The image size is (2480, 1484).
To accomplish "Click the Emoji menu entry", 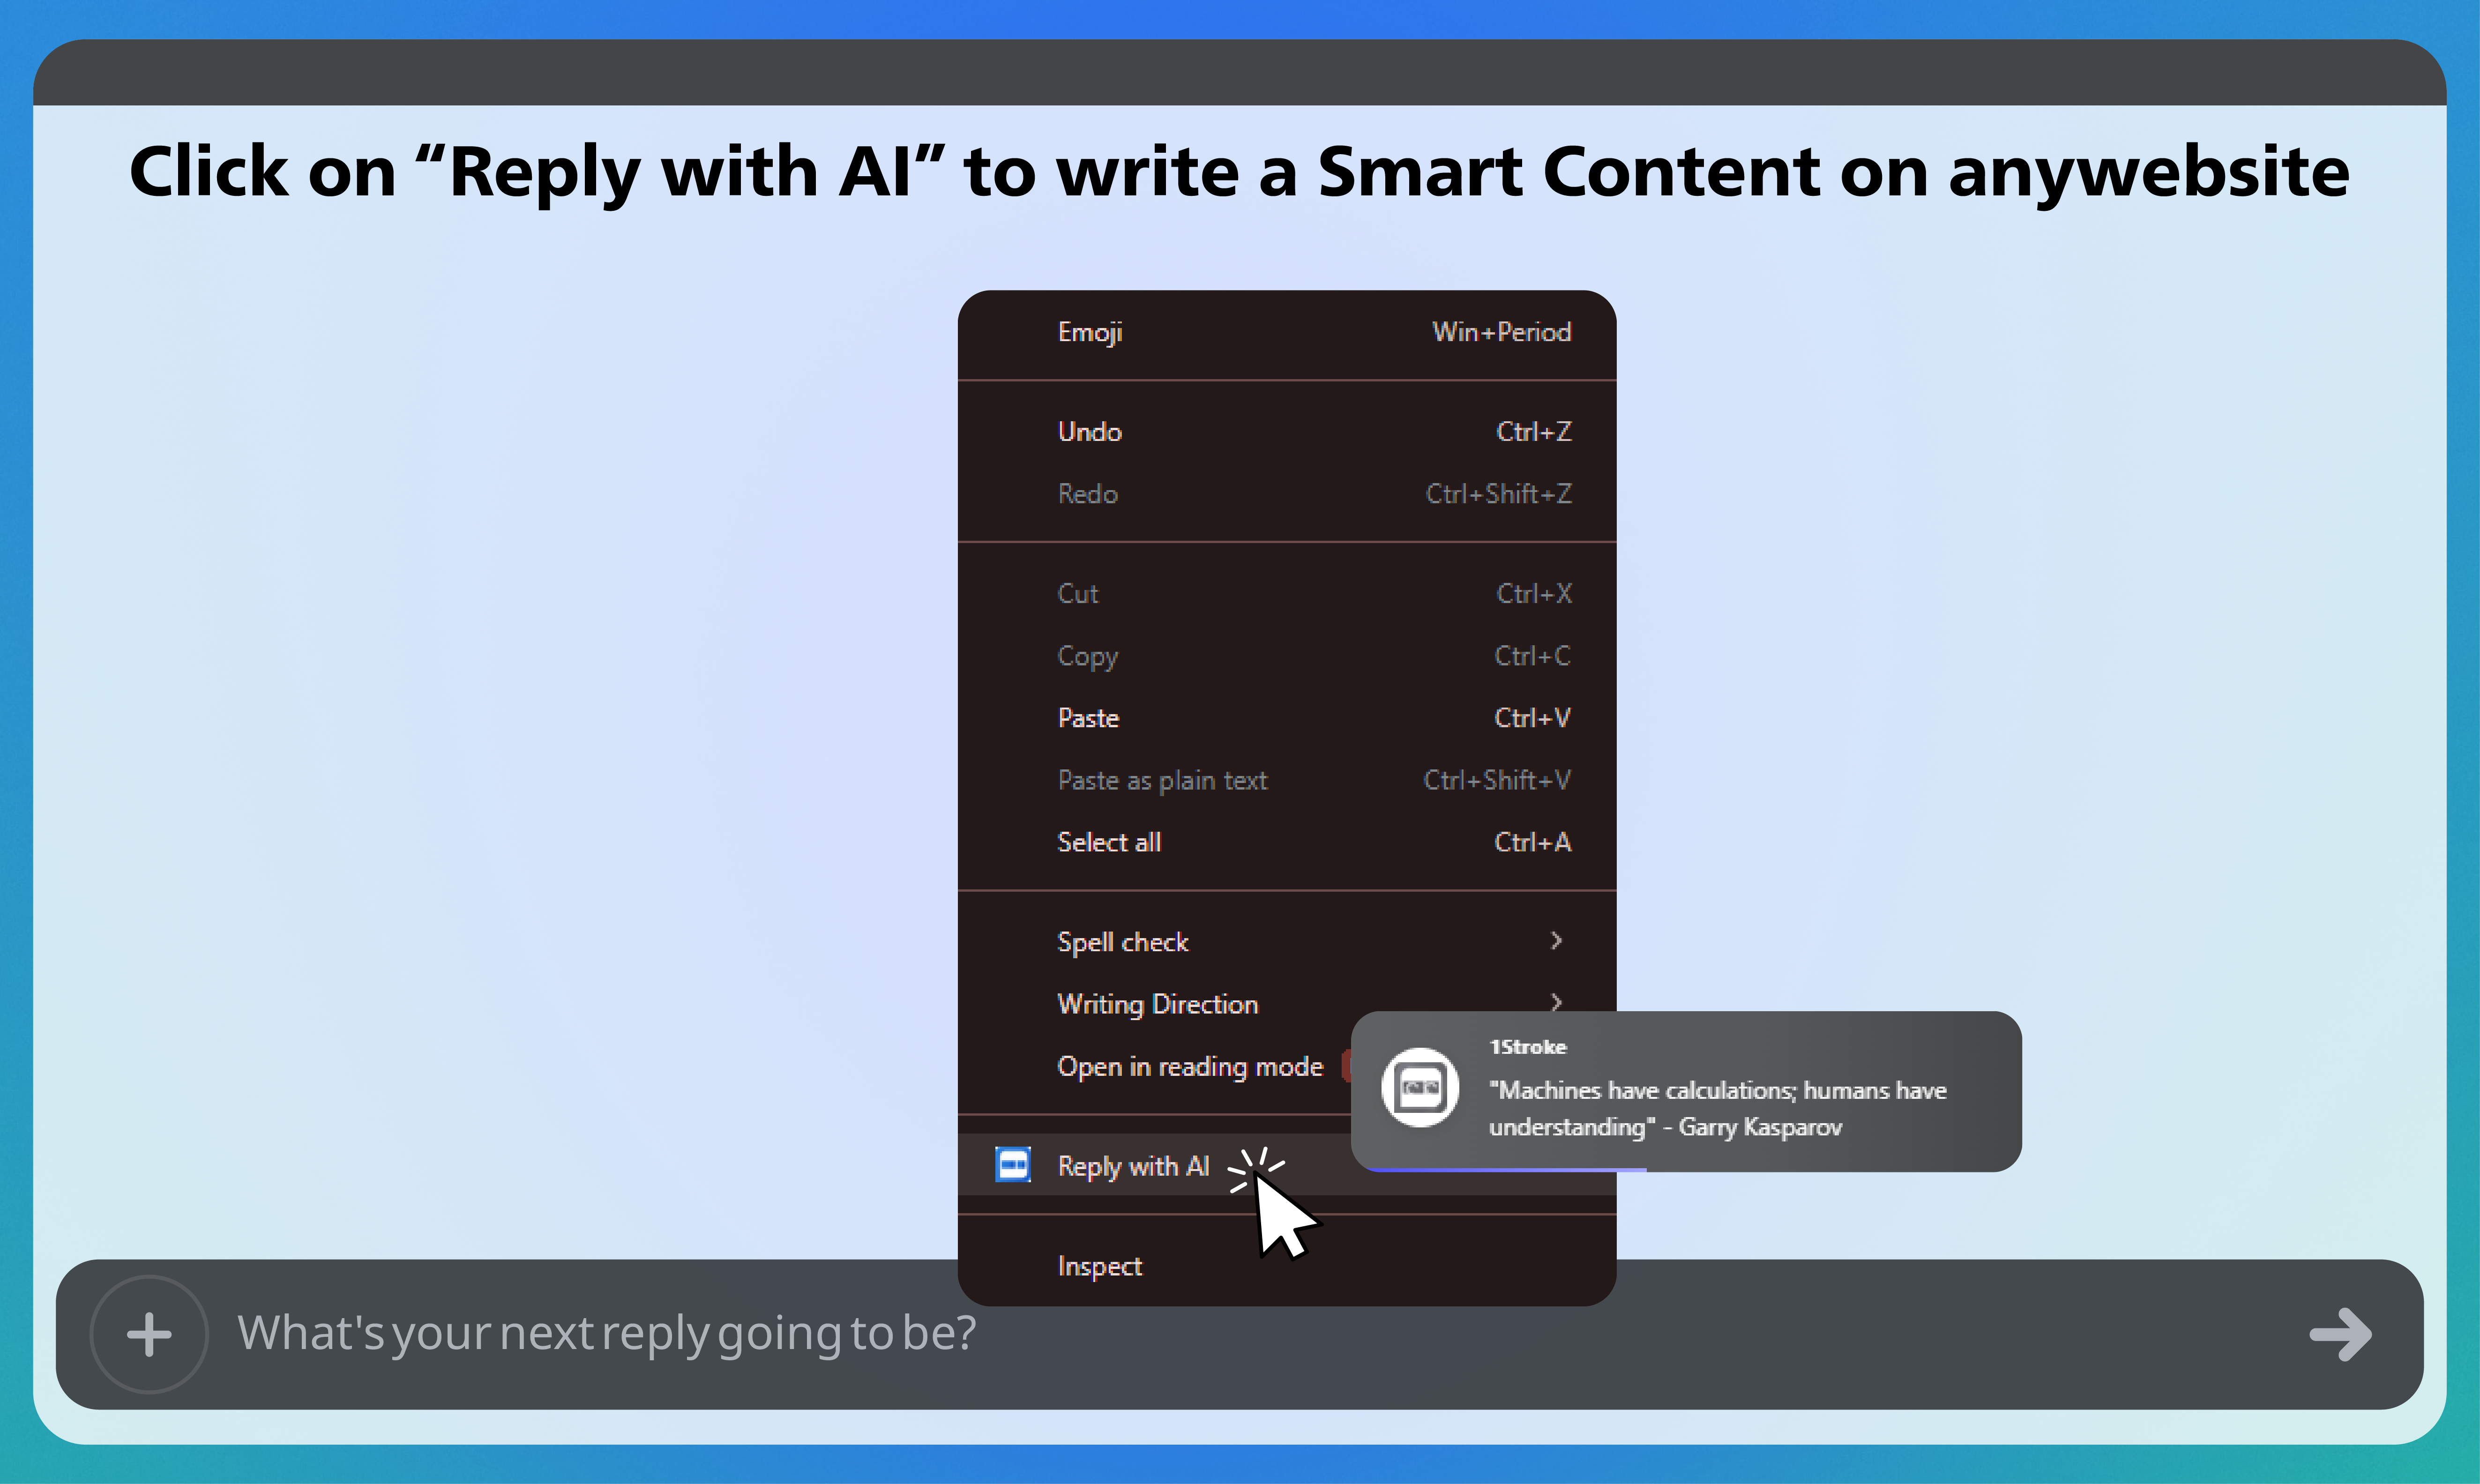I will point(1090,332).
